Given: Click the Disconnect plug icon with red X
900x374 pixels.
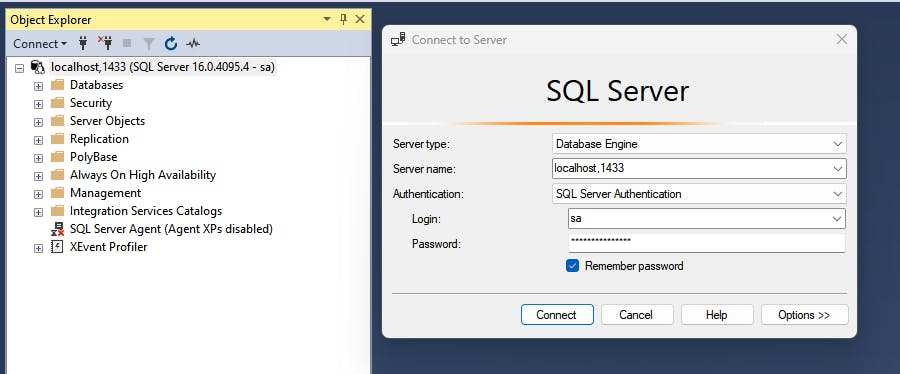Looking at the screenshot, I should (105, 43).
